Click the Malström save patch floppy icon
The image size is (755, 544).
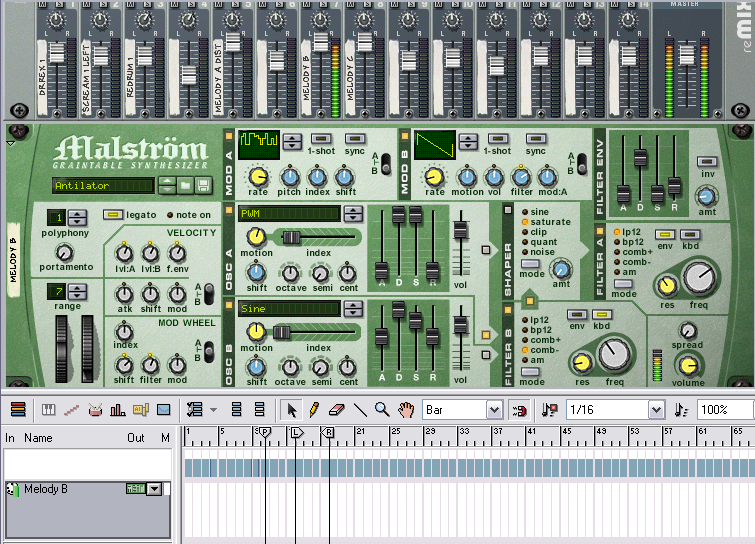tap(203, 185)
